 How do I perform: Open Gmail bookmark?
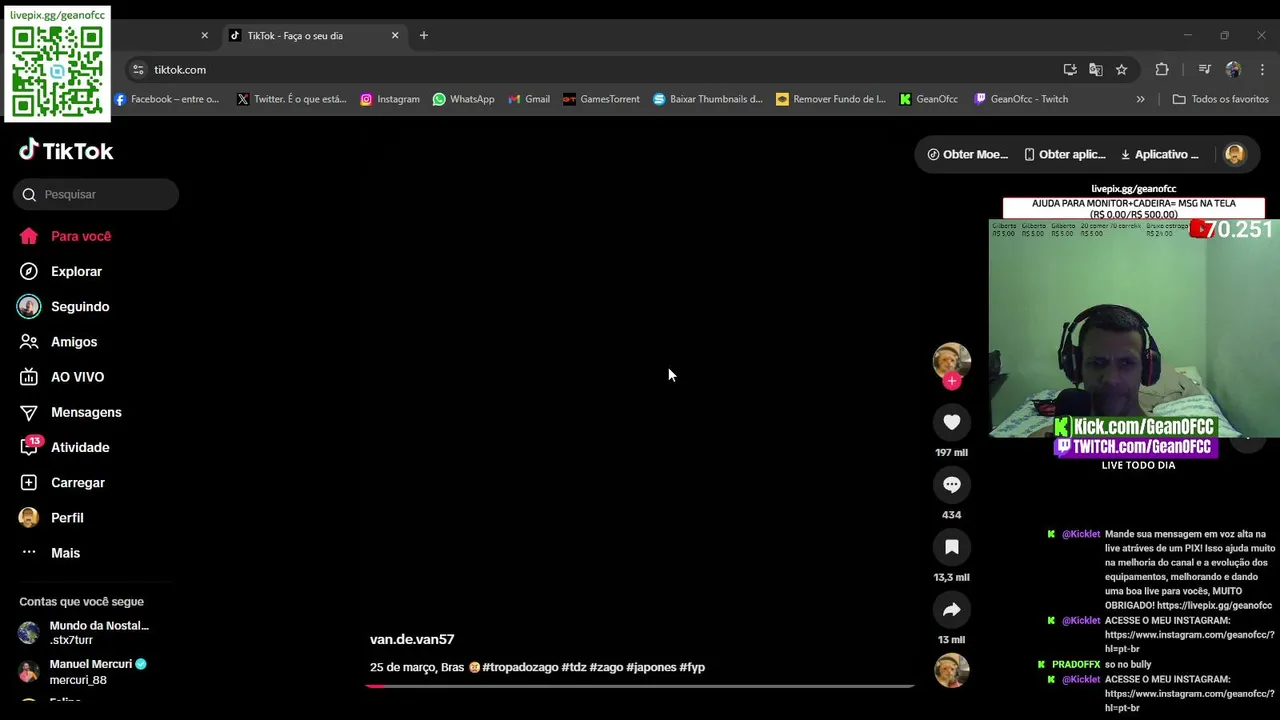coord(528,99)
